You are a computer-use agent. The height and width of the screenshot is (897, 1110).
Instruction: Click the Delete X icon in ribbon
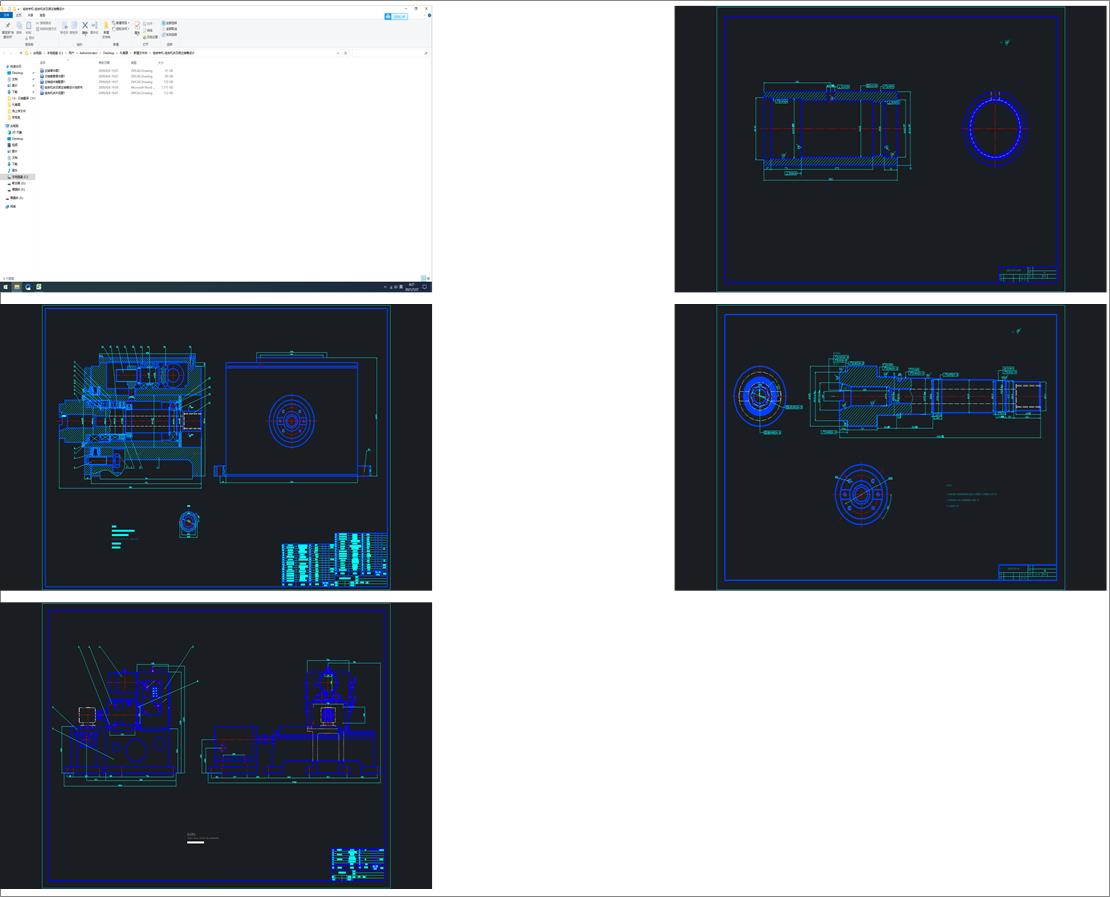(85, 28)
